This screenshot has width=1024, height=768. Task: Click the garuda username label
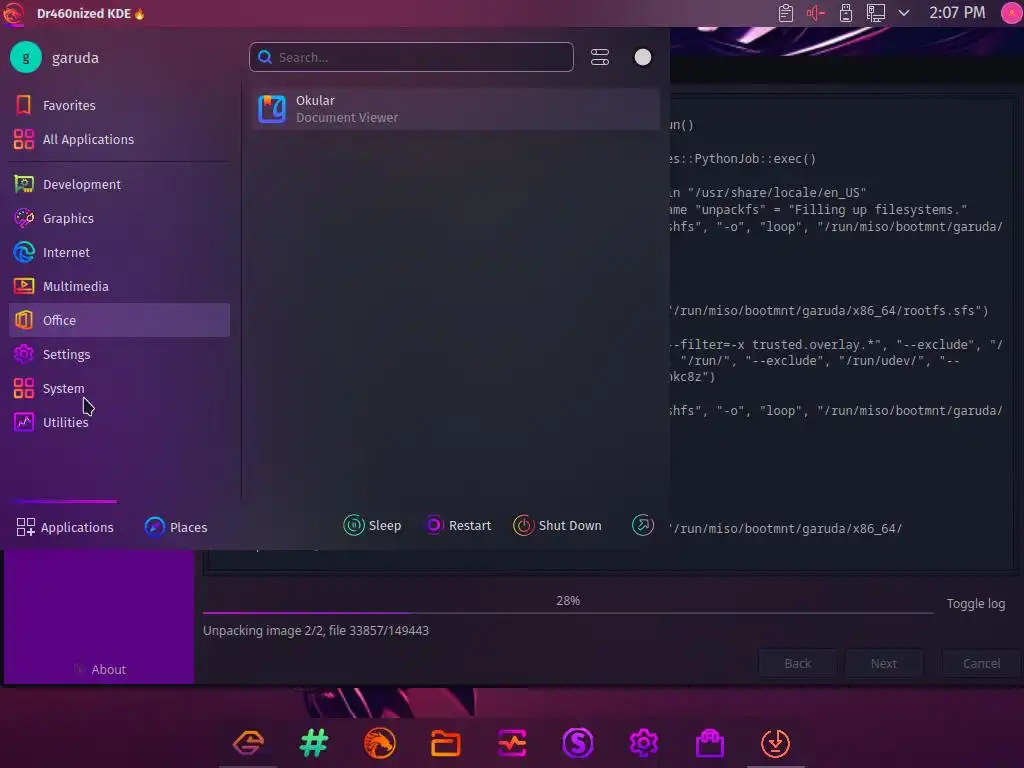tap(75, 58)
